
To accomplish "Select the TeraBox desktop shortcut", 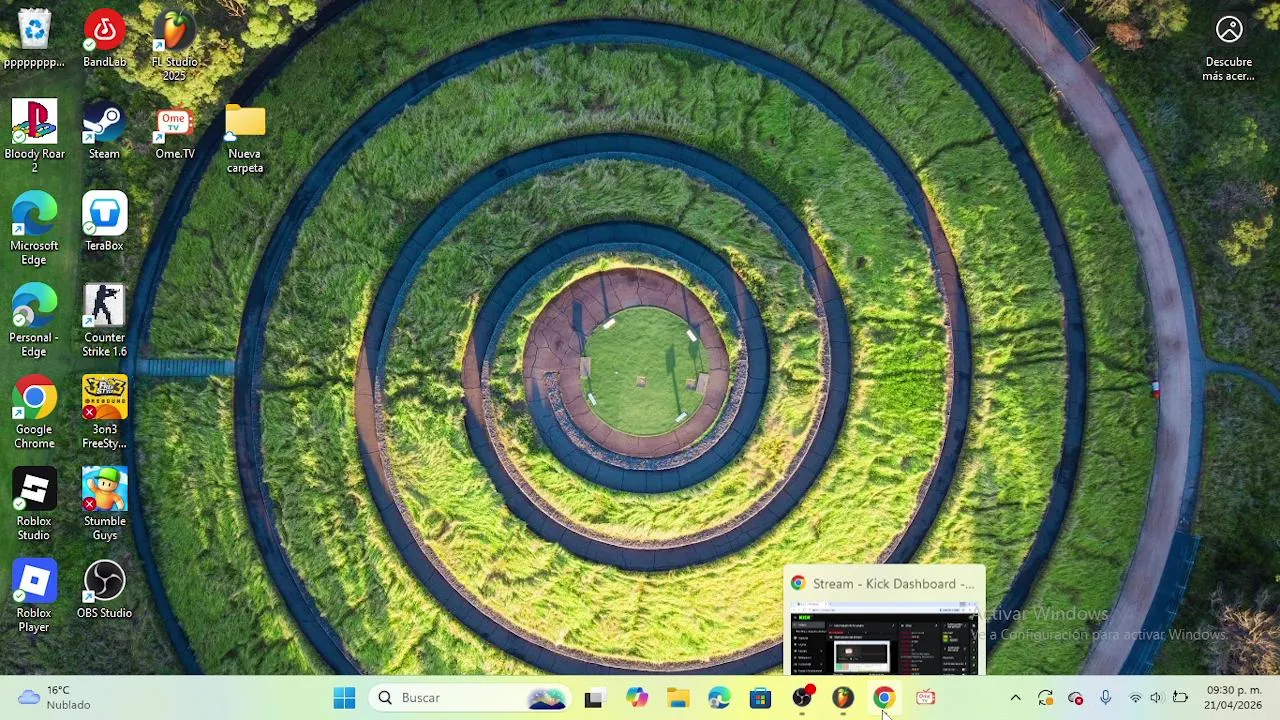I will pyautogui.click(x=104, y=222).
